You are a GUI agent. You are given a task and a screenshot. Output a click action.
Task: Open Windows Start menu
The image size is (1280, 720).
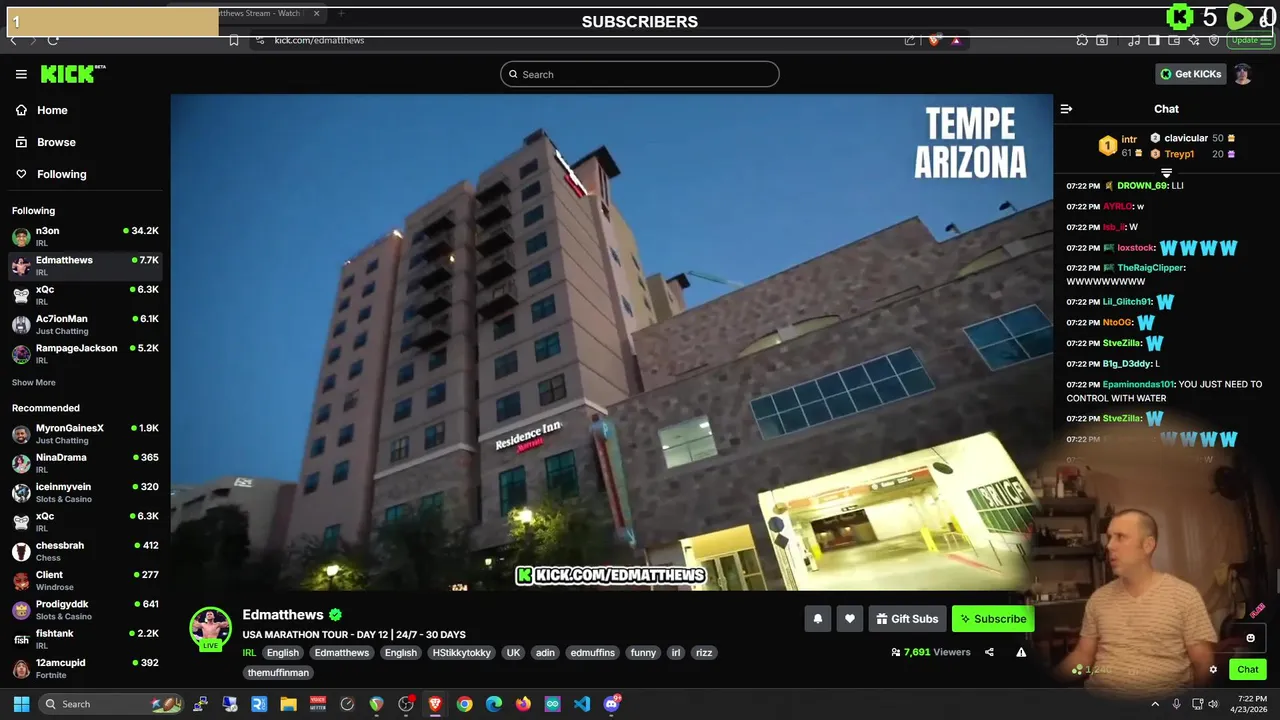pos(21,704)
